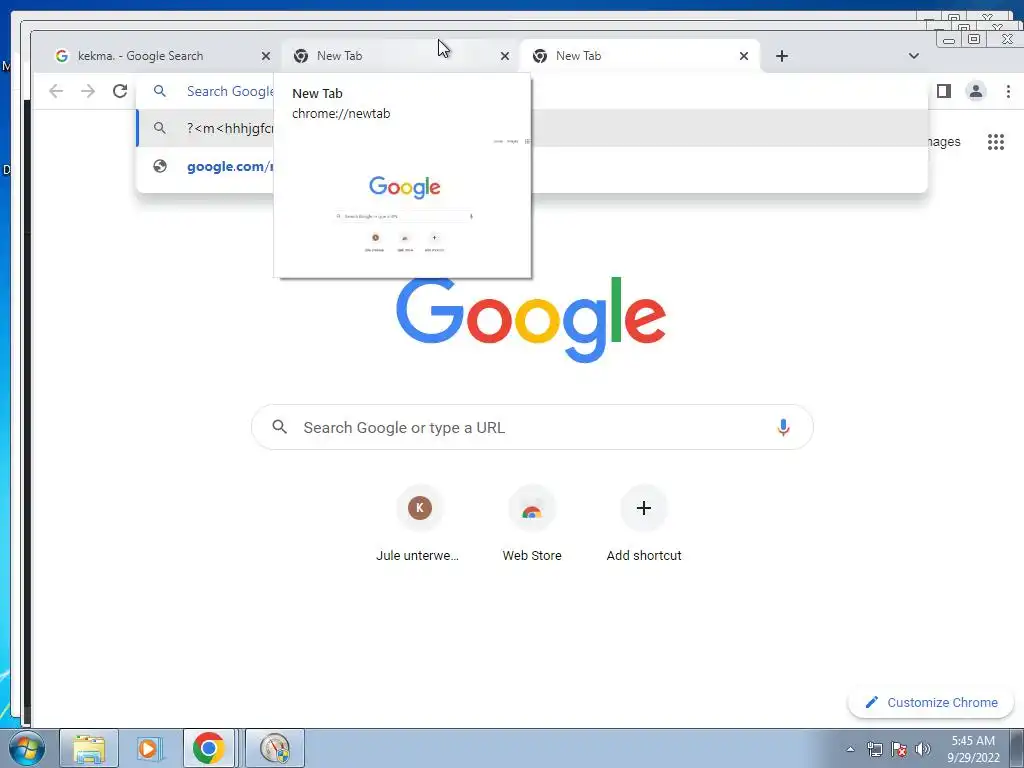Image resolution: width=1024 pixels, height=768 pixels.
Task: Select the ?<m<hhhjgfc suggestion row
Action: click(532, 128)
